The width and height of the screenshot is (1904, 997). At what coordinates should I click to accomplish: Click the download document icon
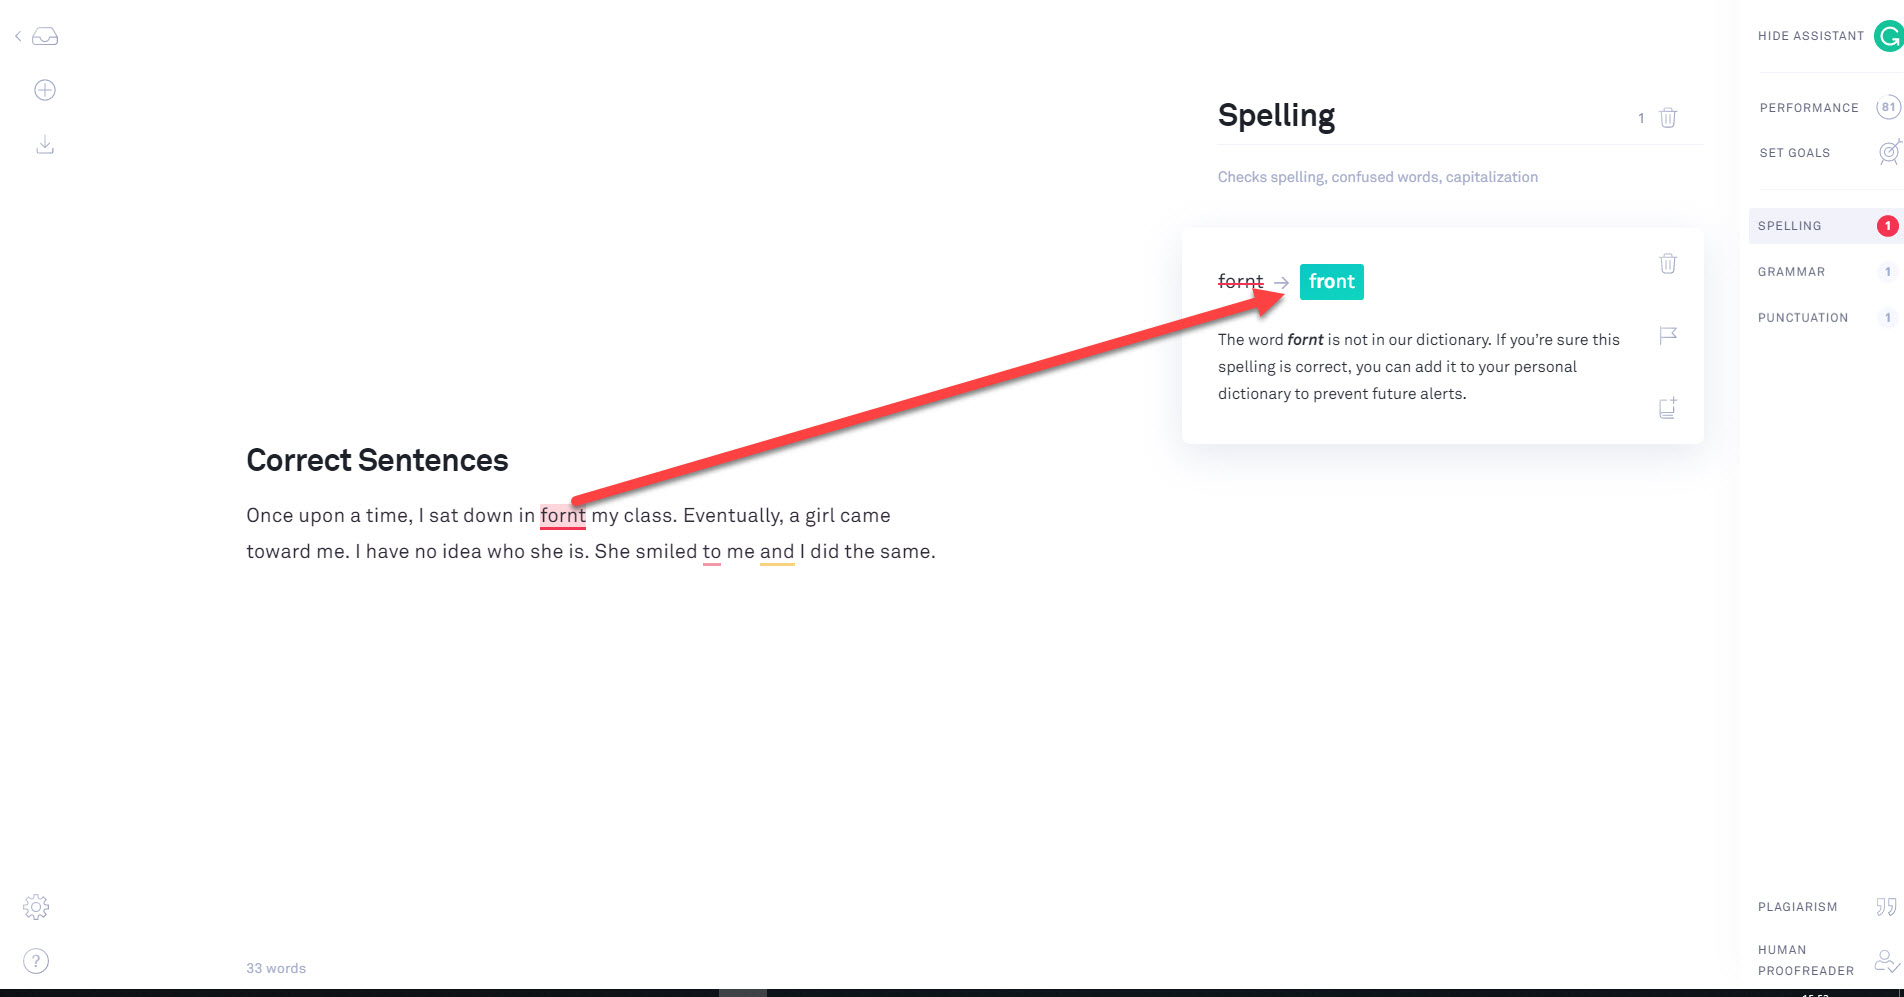pyautogui.click(x=45, y=146)
